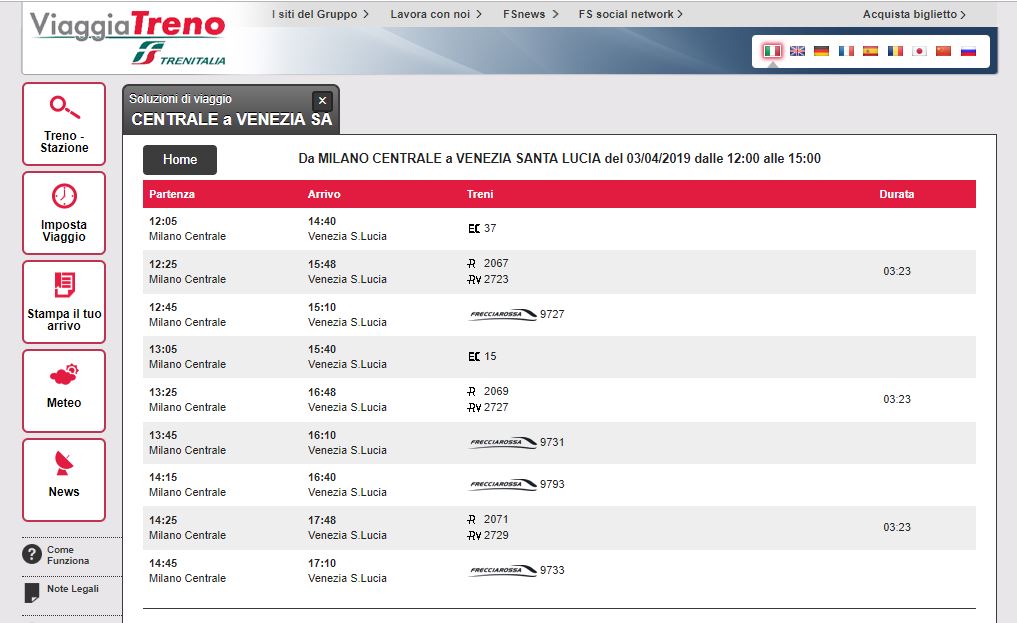The width and height of the screenshot is (1017, 623).
Task: Select the 12:05 departure time
Action: (x=163, y=221)
